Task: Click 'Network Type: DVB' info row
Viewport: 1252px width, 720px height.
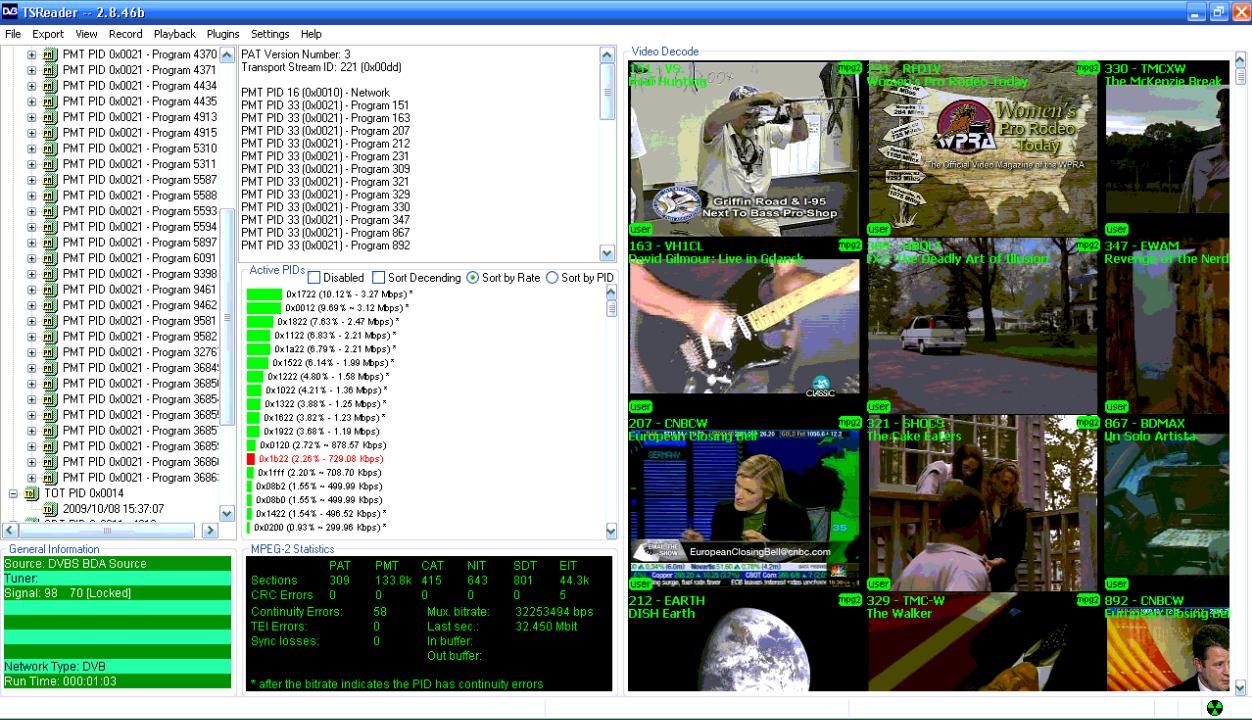Action: click(x=118, y=667)
